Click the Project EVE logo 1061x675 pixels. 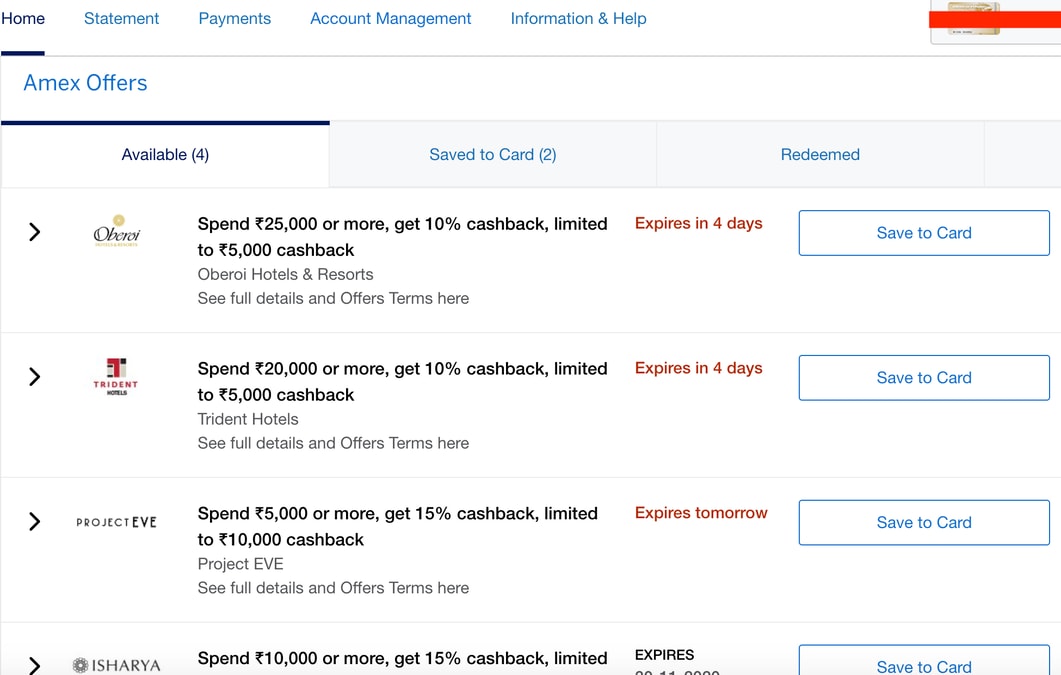click(x=116, y=522)
